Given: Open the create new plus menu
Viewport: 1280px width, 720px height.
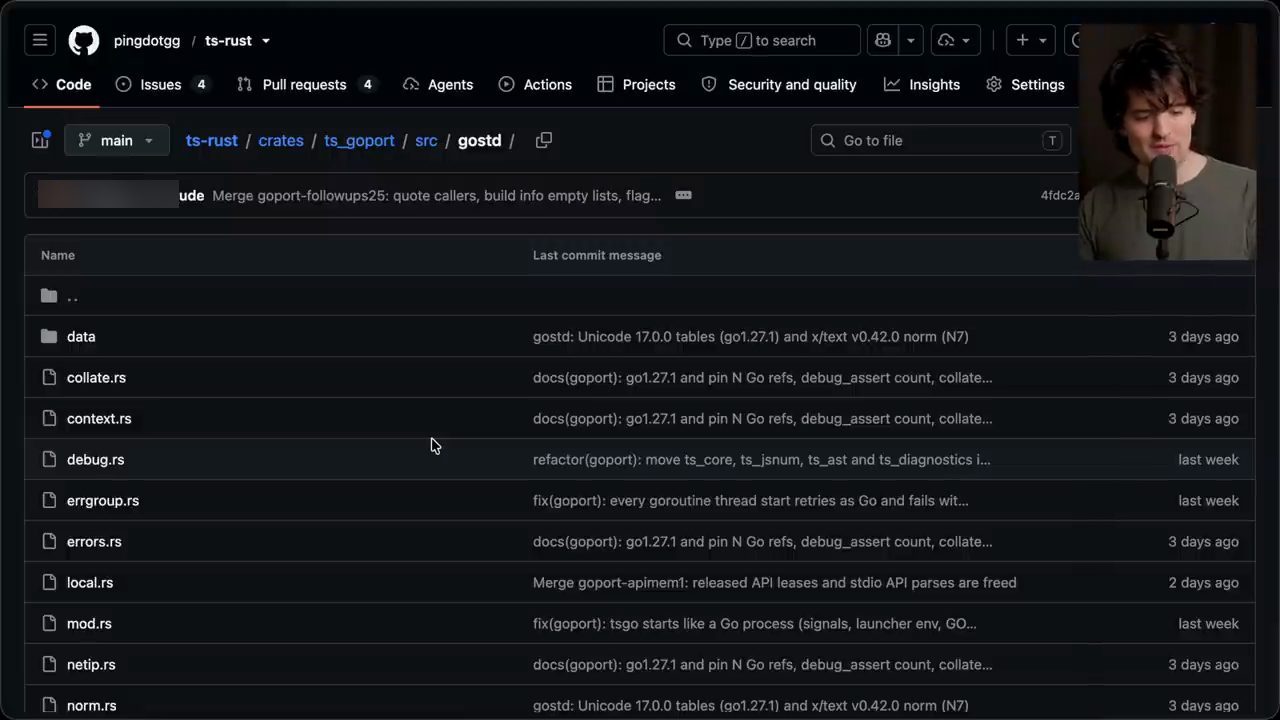Looking at the screenshot, I should [x=1031, y=40].
